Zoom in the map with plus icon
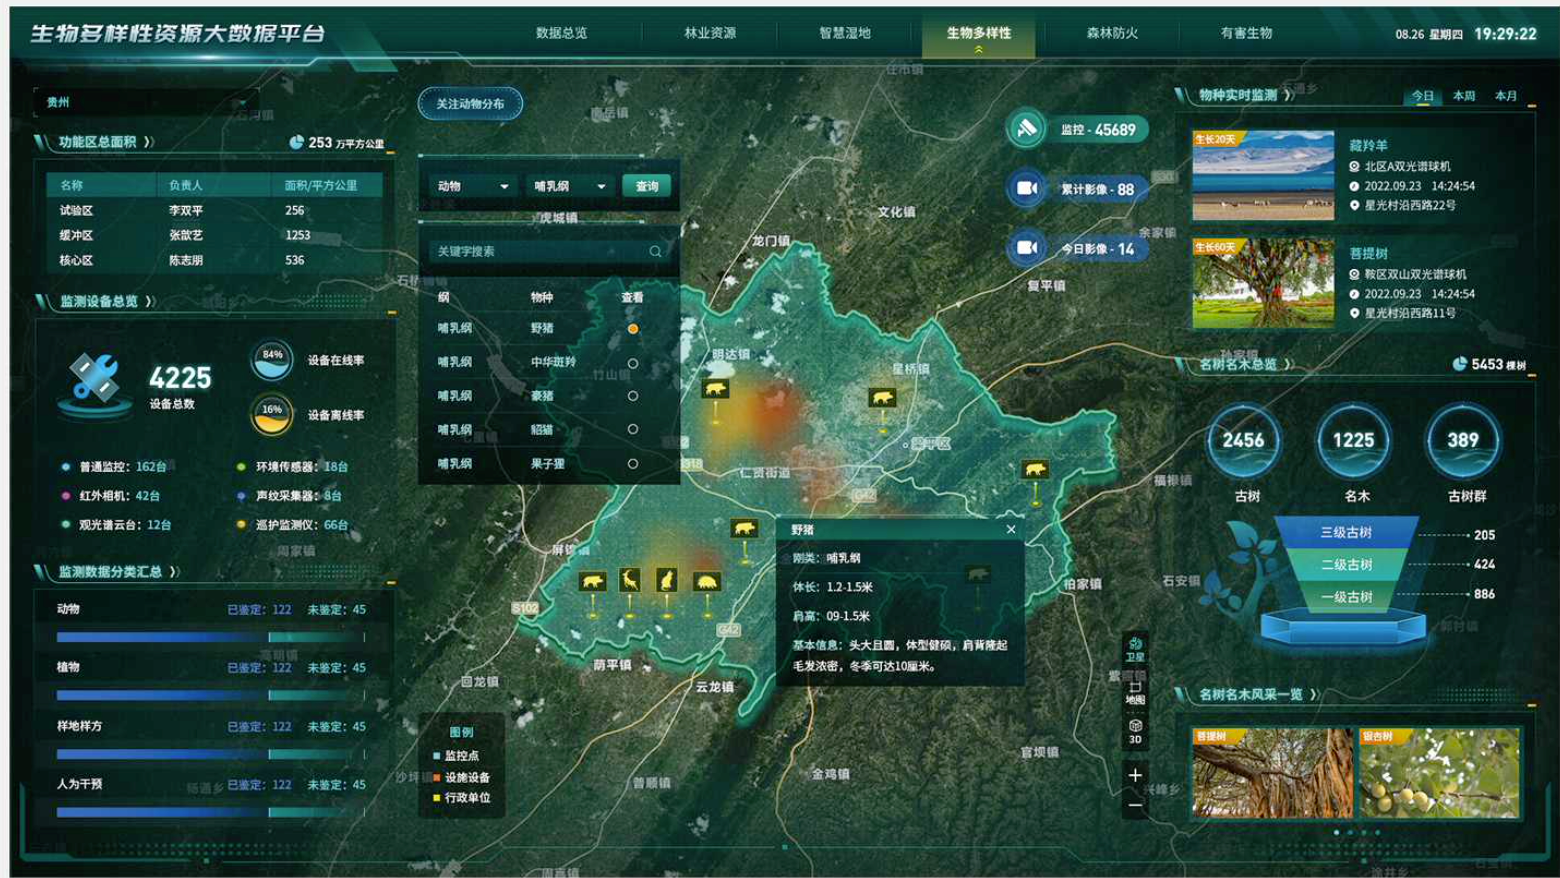Screen dimensions: 1560x878 tap(1135, 775)
